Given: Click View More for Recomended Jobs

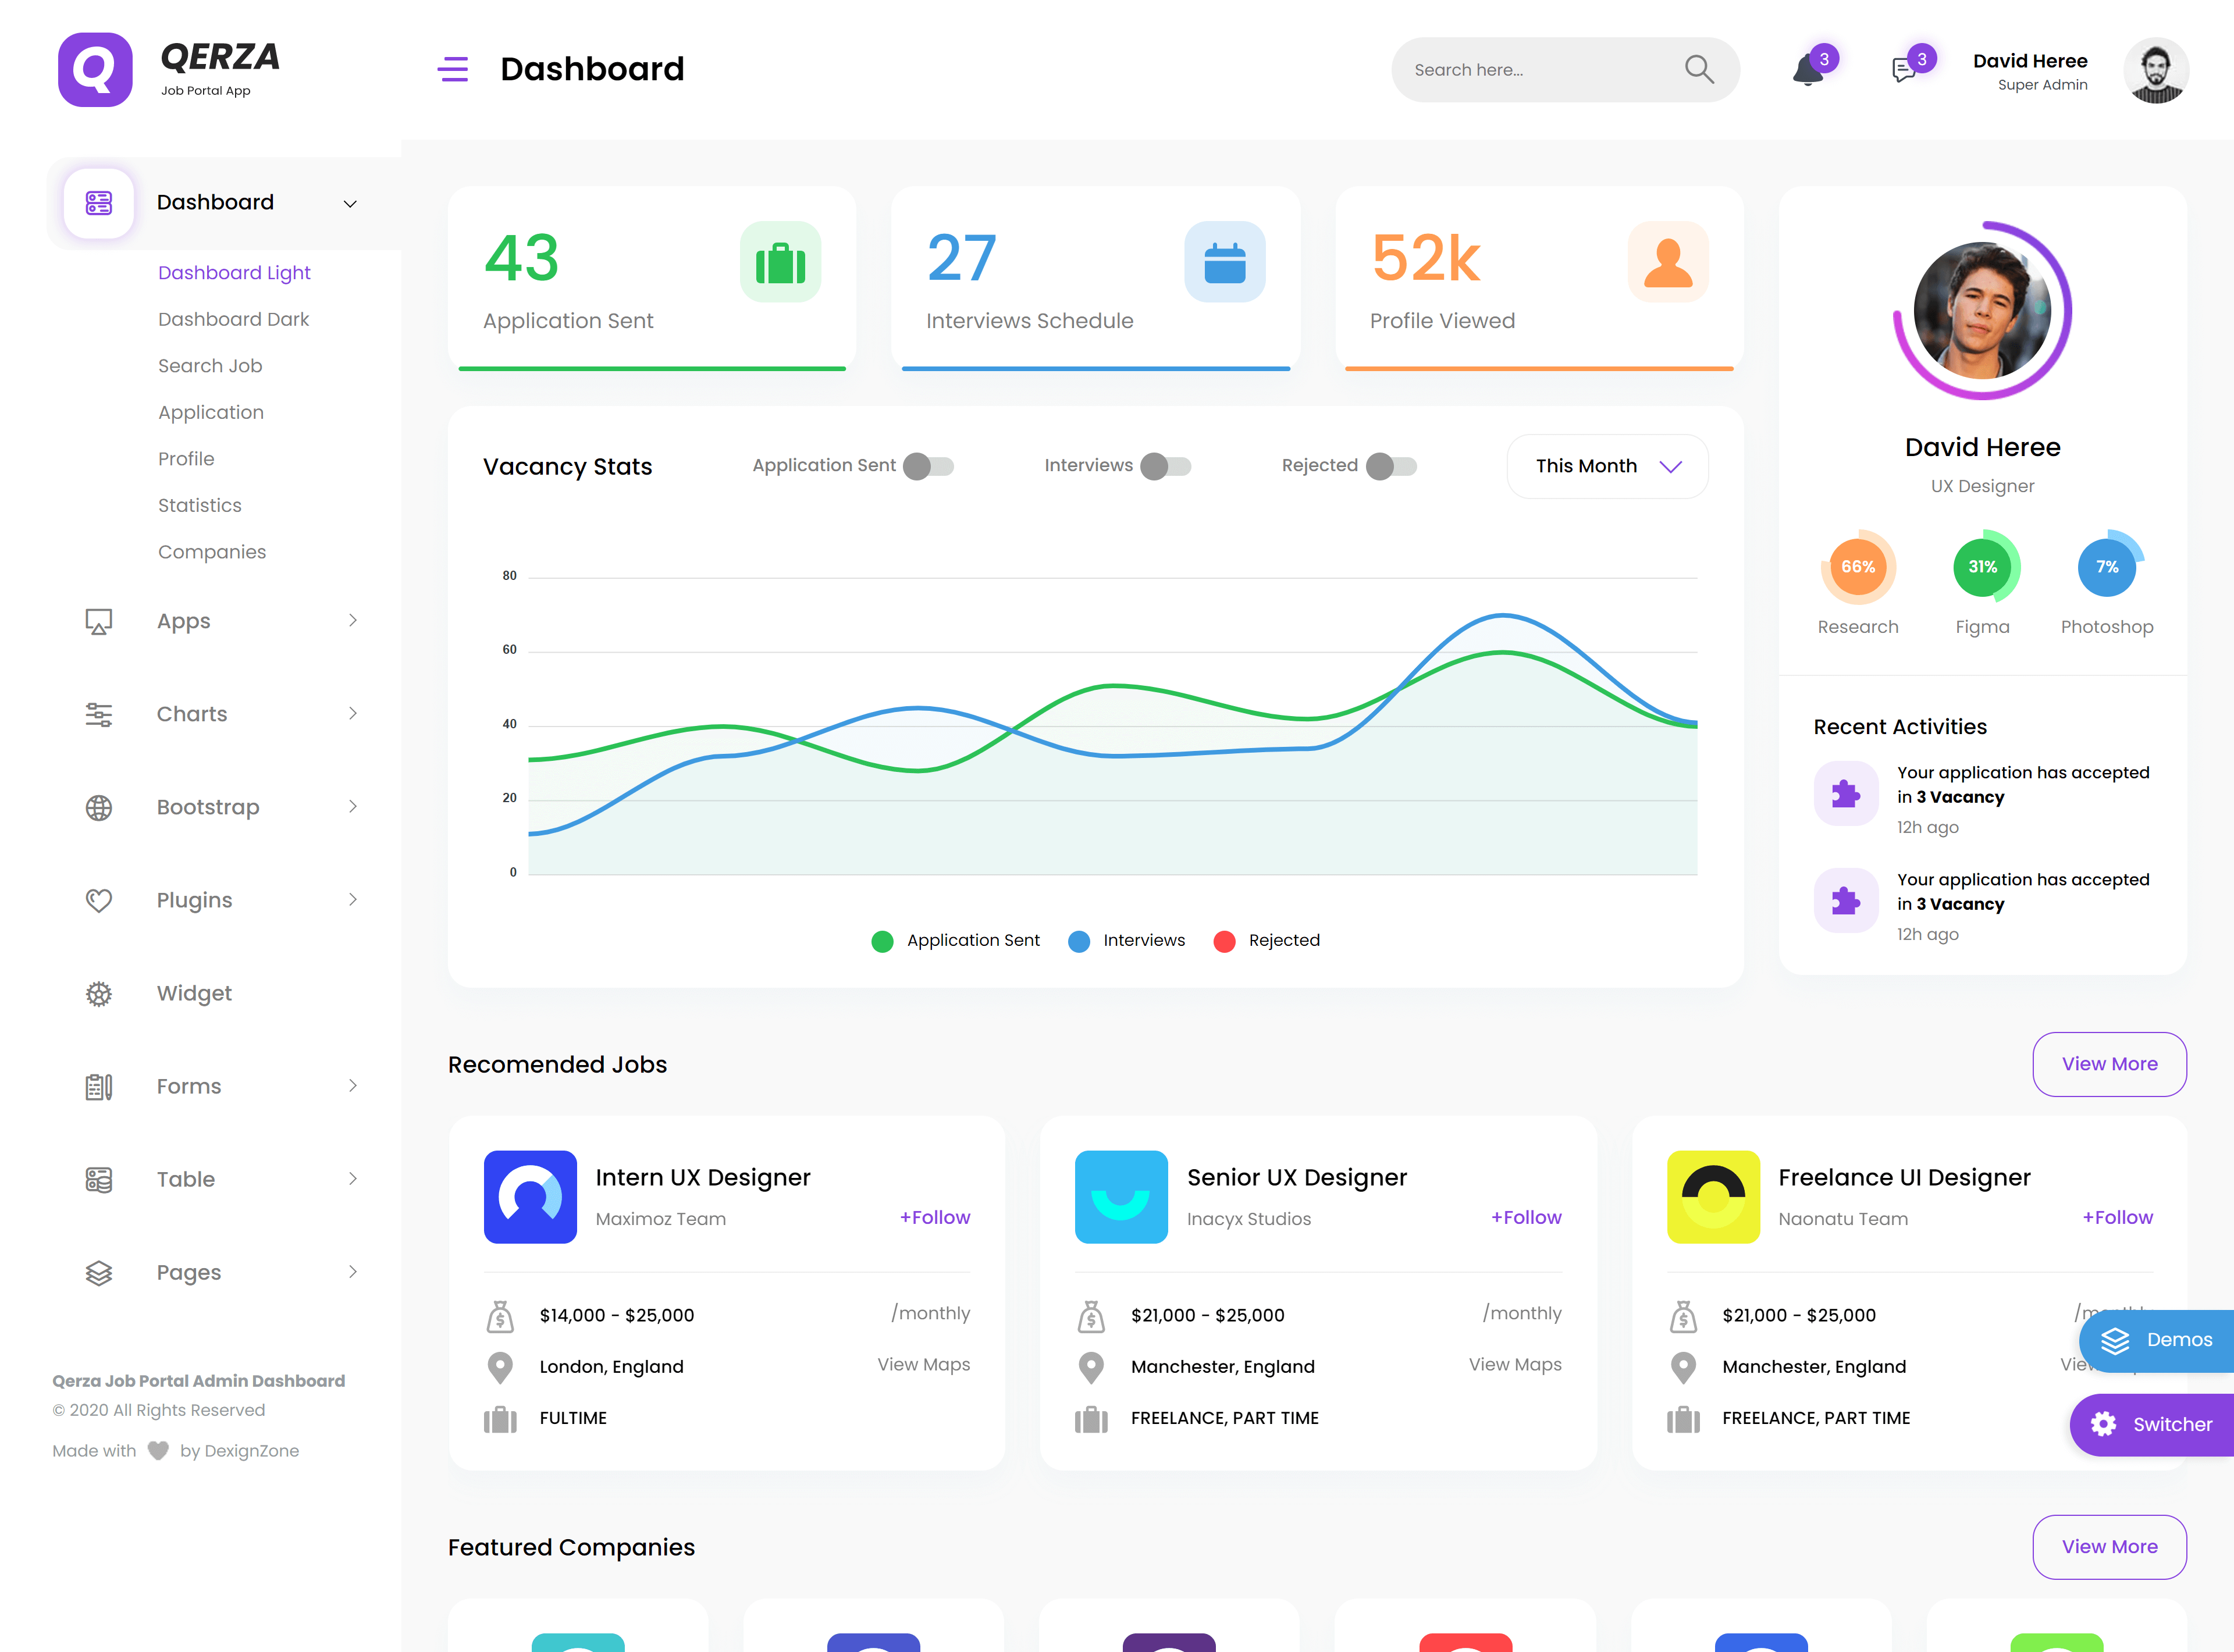Looking at the screenshot, I should coord(2109,1064).
